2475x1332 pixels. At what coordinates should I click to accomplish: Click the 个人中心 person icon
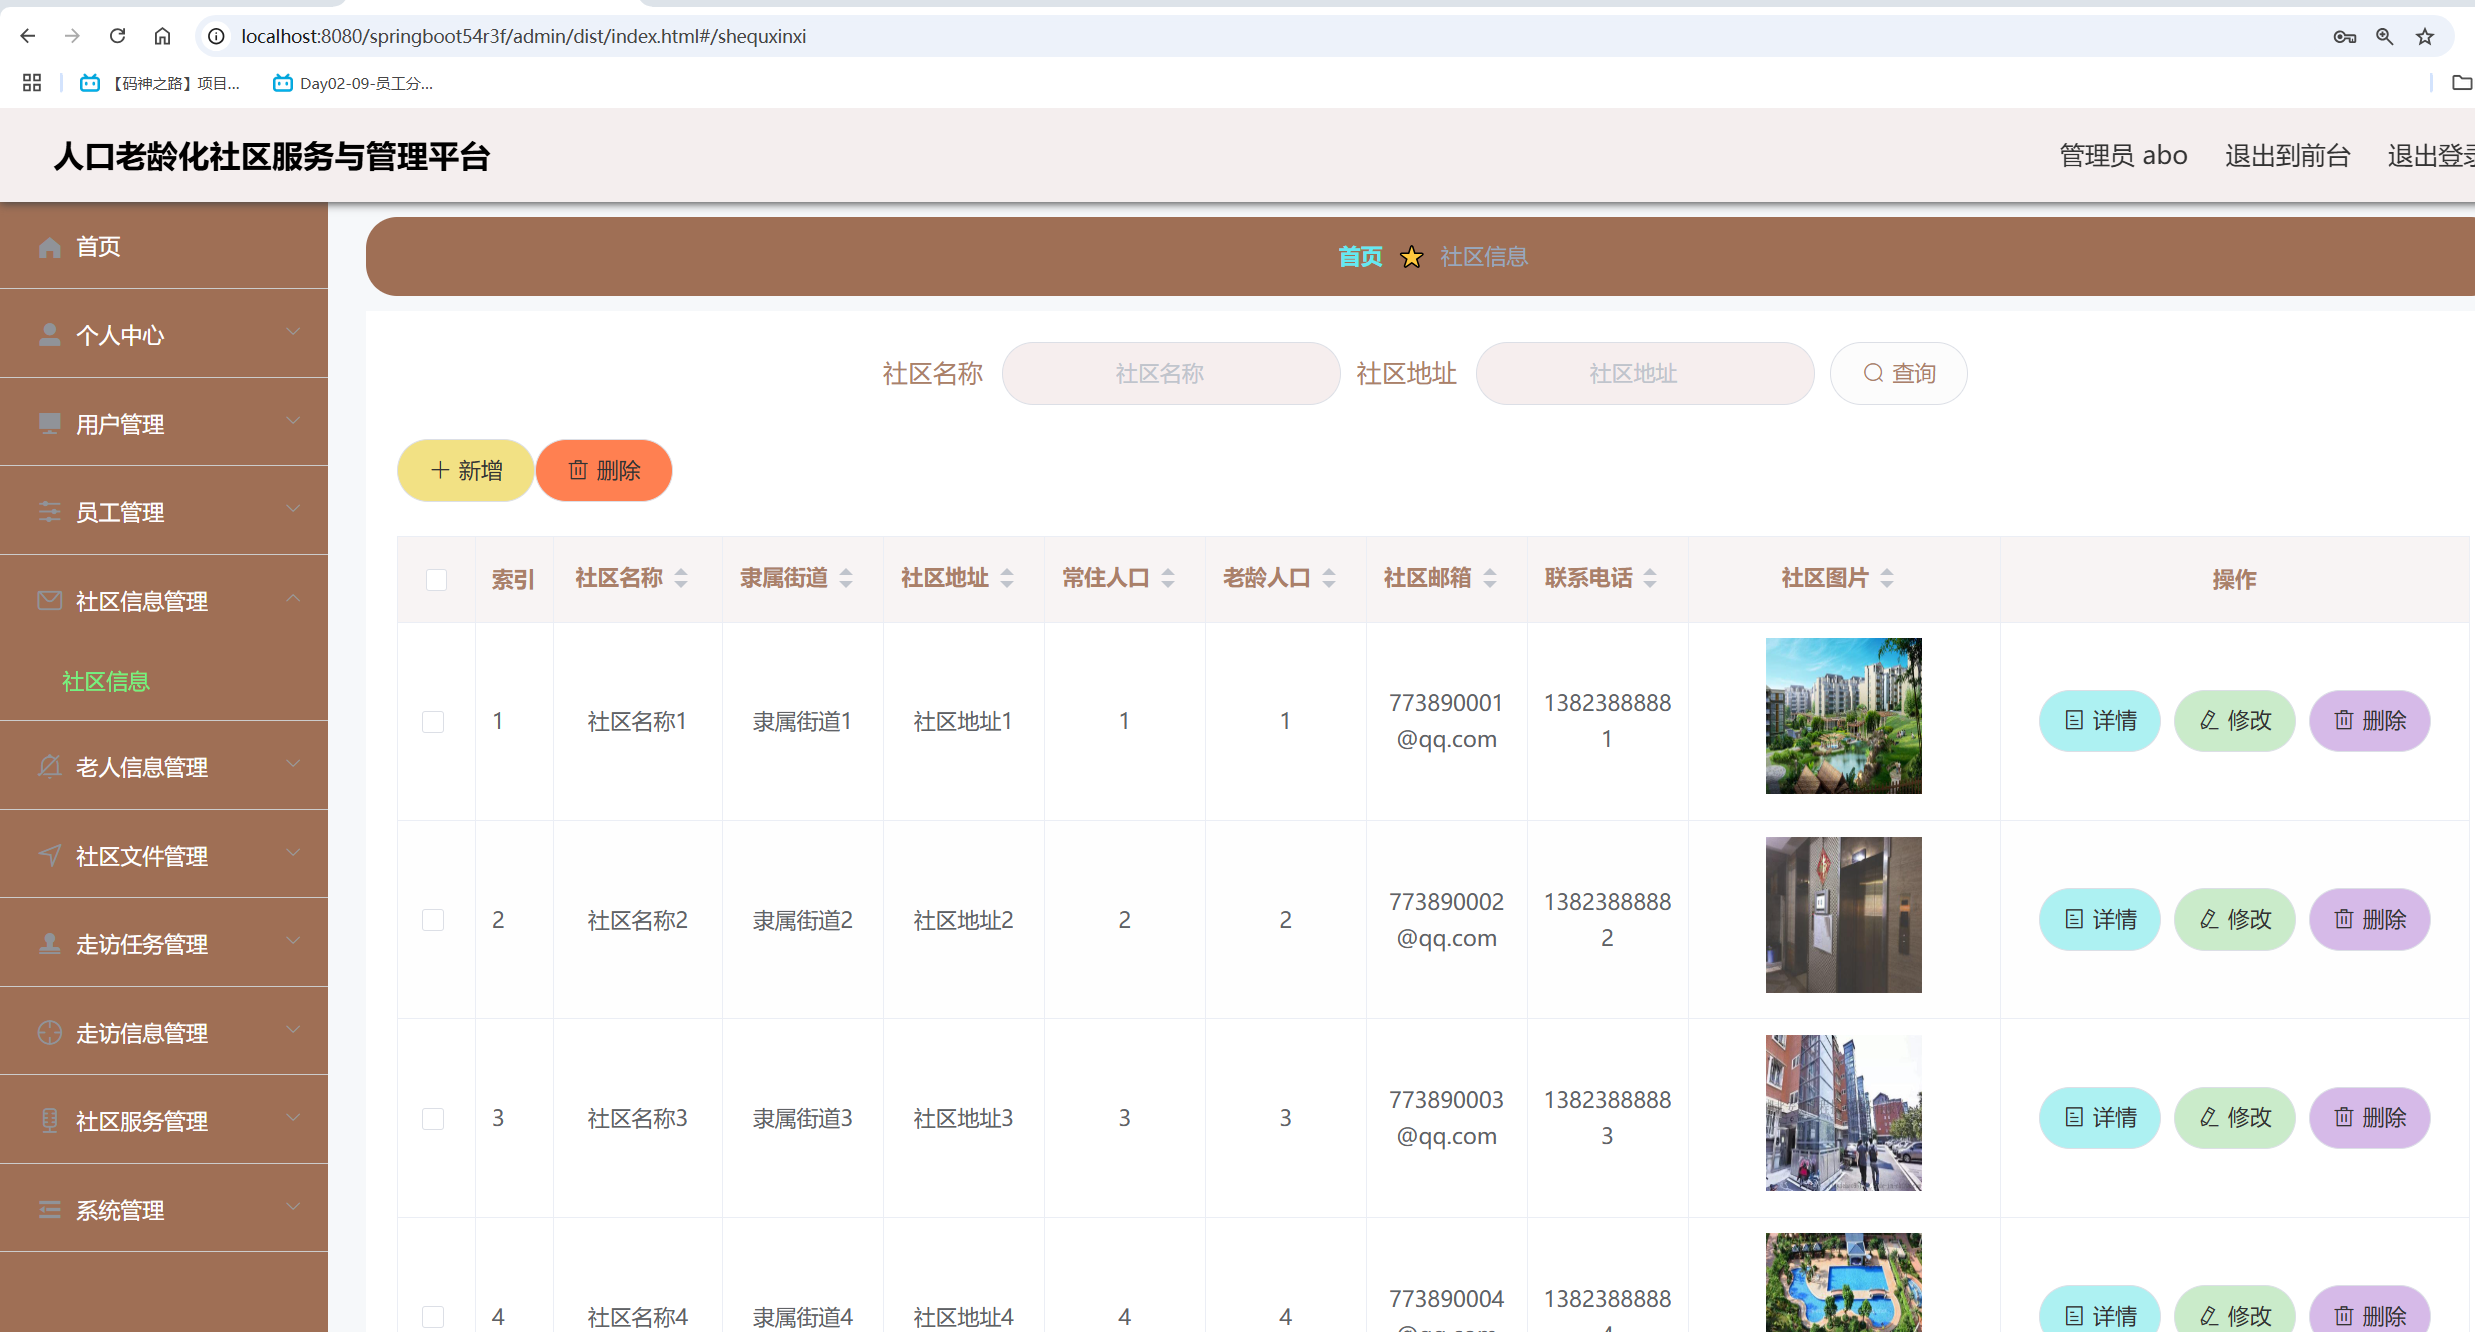(x=49, y=334)
